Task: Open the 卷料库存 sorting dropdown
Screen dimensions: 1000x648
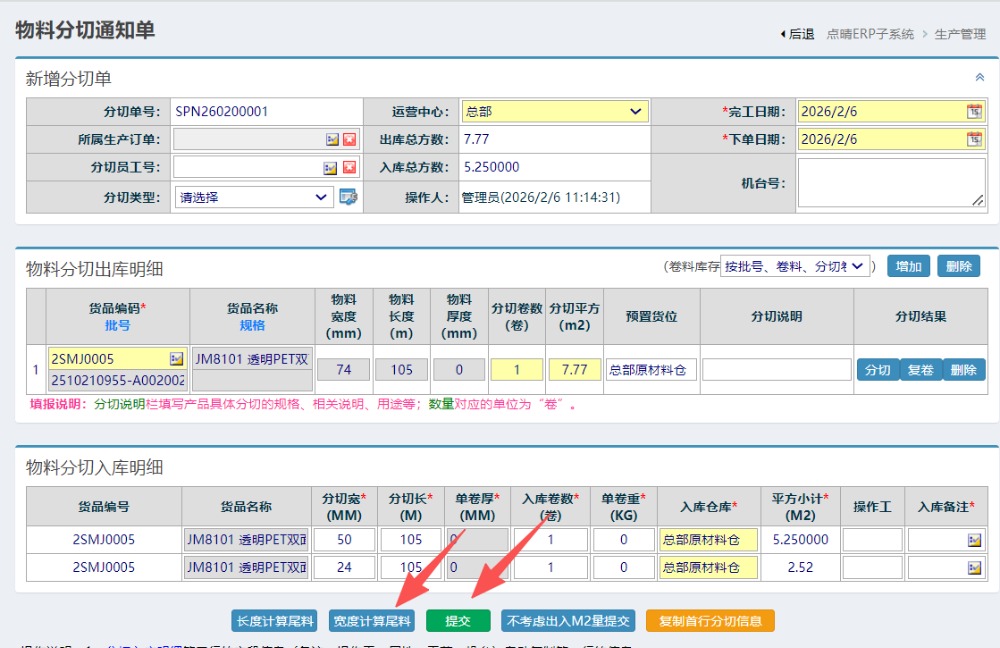Action: (x=795, y=266)
